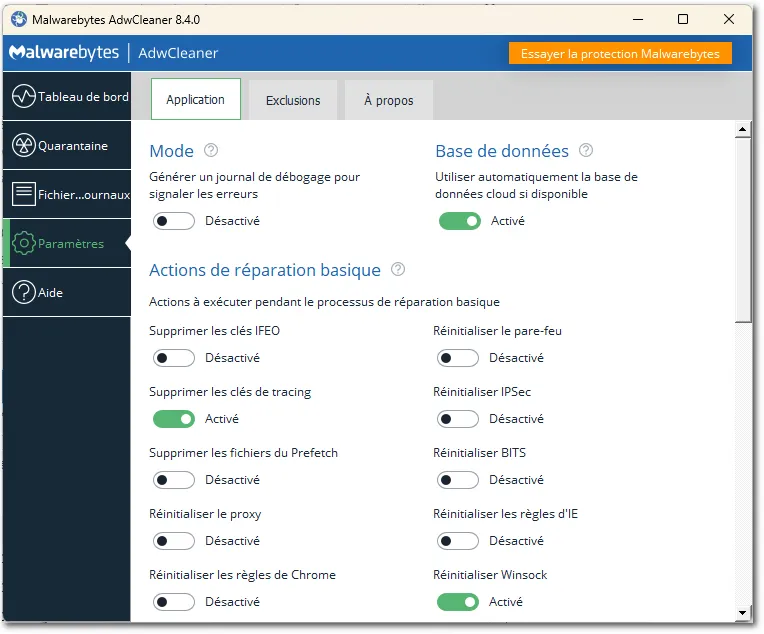Click the Base de données help icon
This screenshot has width=764, height=634.
click(x=586, y=150)
